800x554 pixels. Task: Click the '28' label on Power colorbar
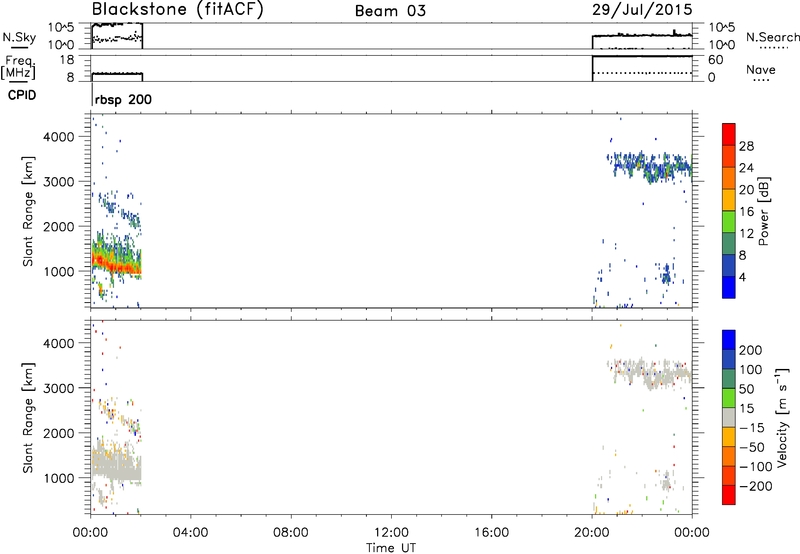click(746, 146)
